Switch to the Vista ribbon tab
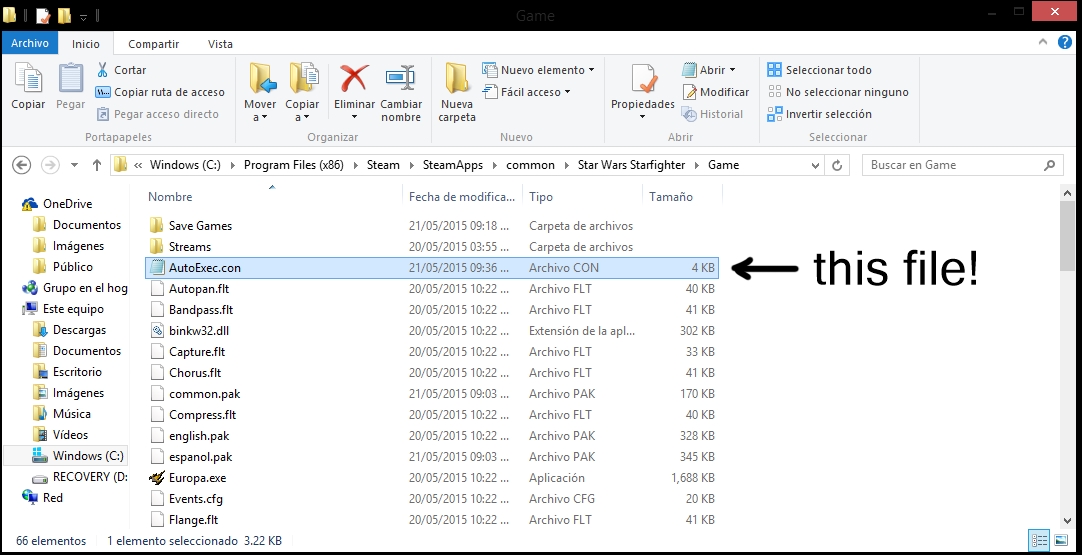Viewport: 1082px width, 555px height. [x=220, y=43]
